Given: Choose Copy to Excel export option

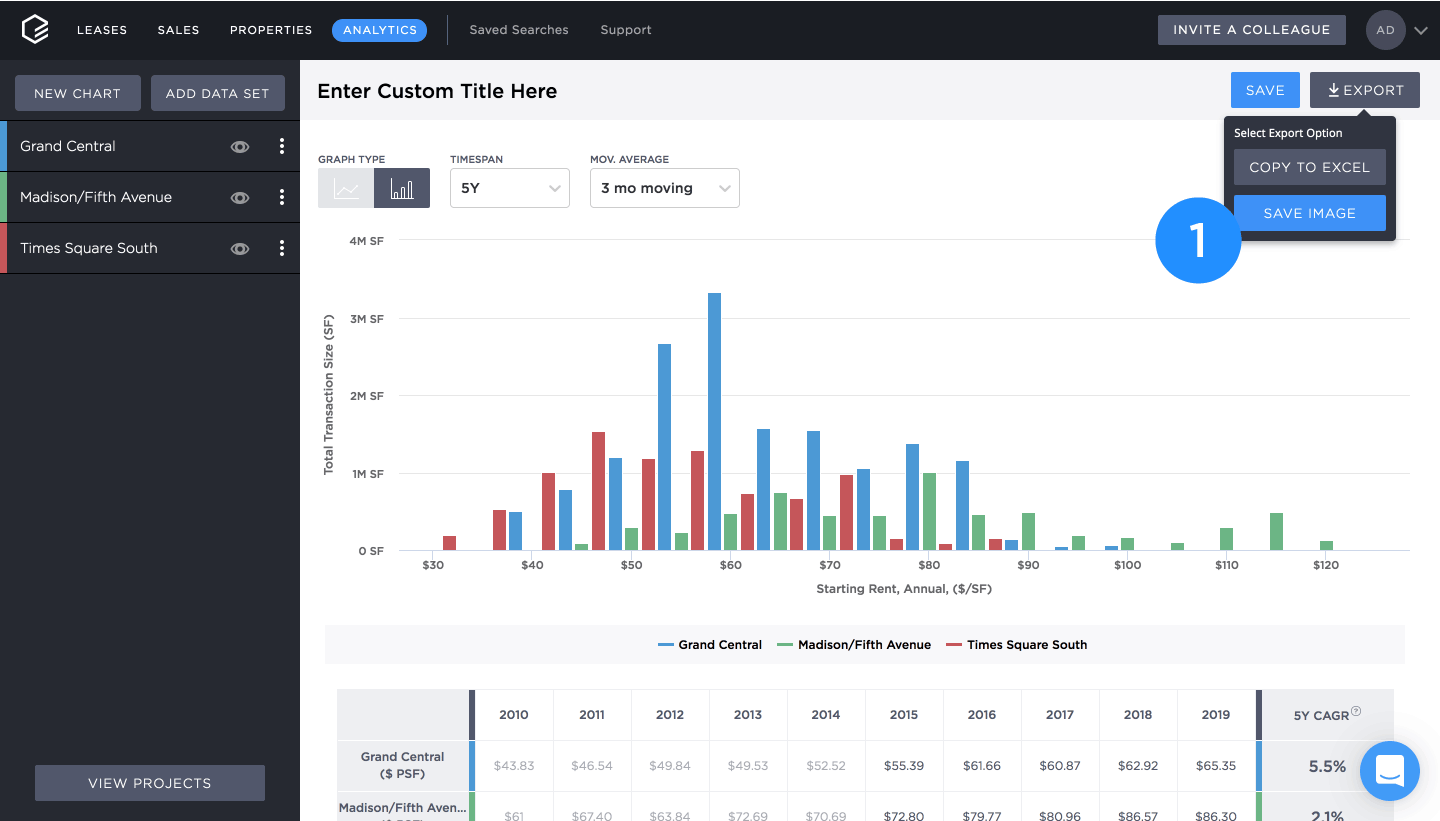Looking at the screenshot, I should tap(1309, 167).
